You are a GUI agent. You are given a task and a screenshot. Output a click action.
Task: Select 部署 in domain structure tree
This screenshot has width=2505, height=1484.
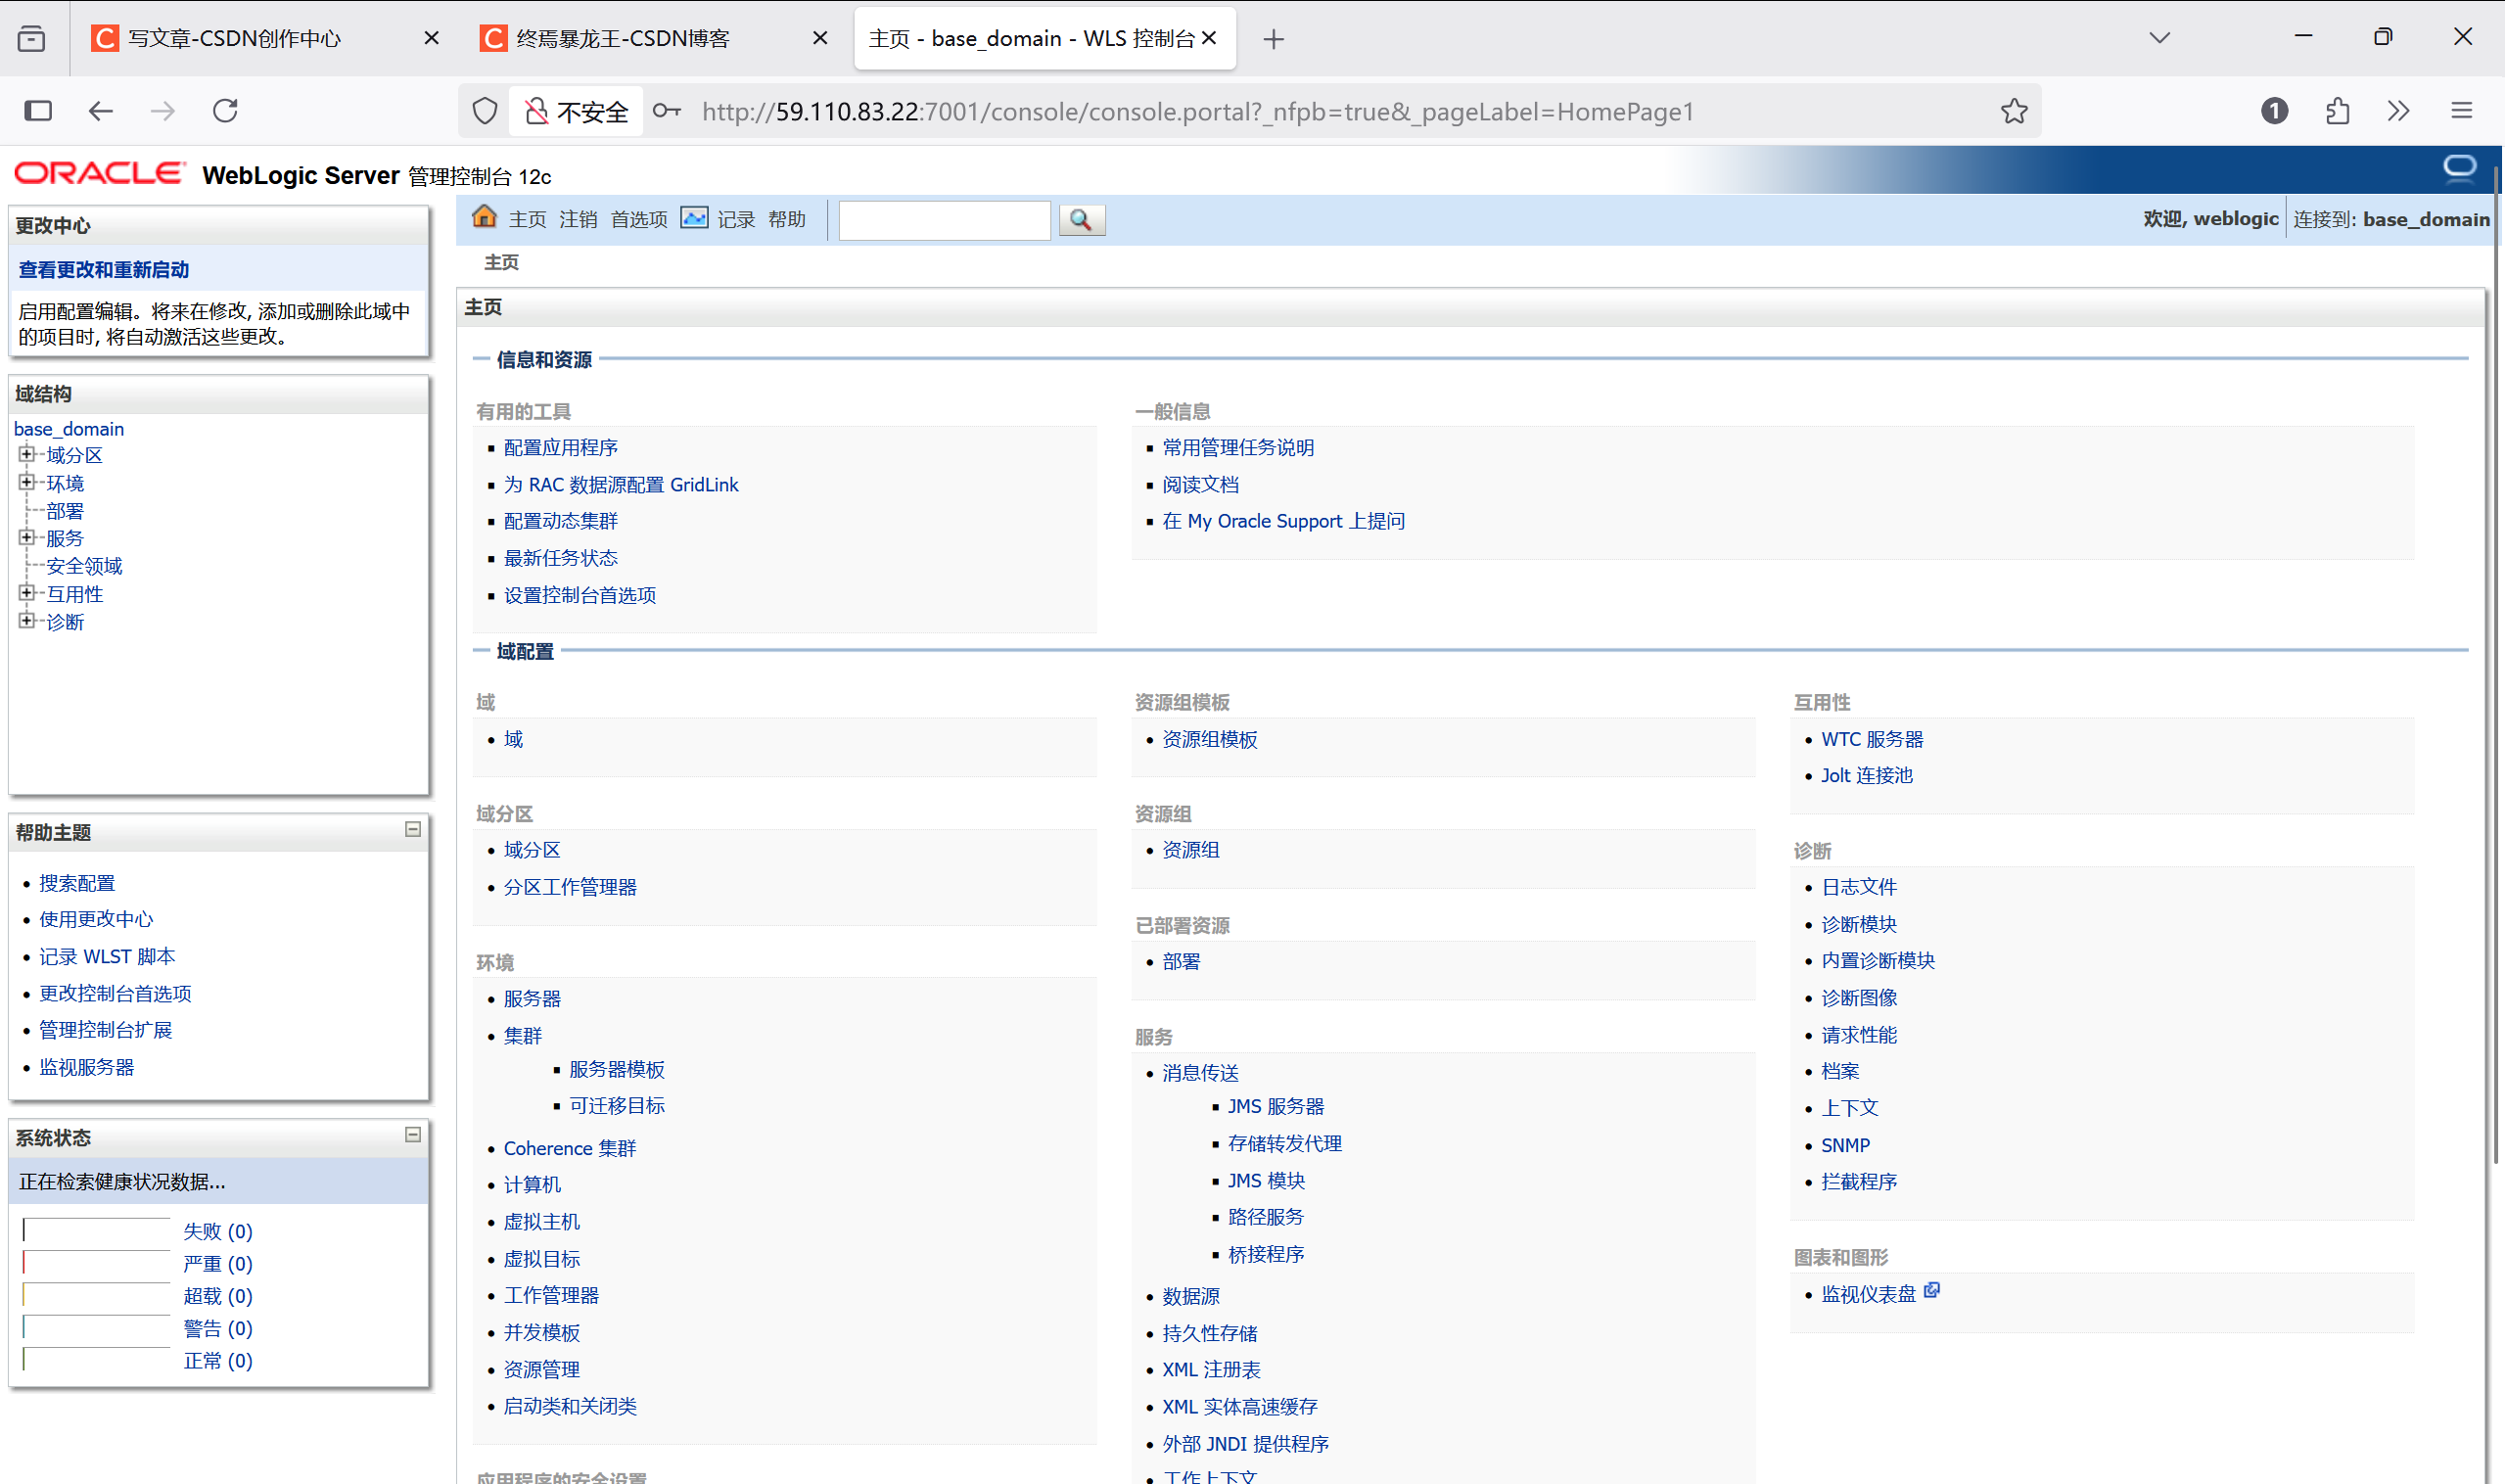click(65, 511)
